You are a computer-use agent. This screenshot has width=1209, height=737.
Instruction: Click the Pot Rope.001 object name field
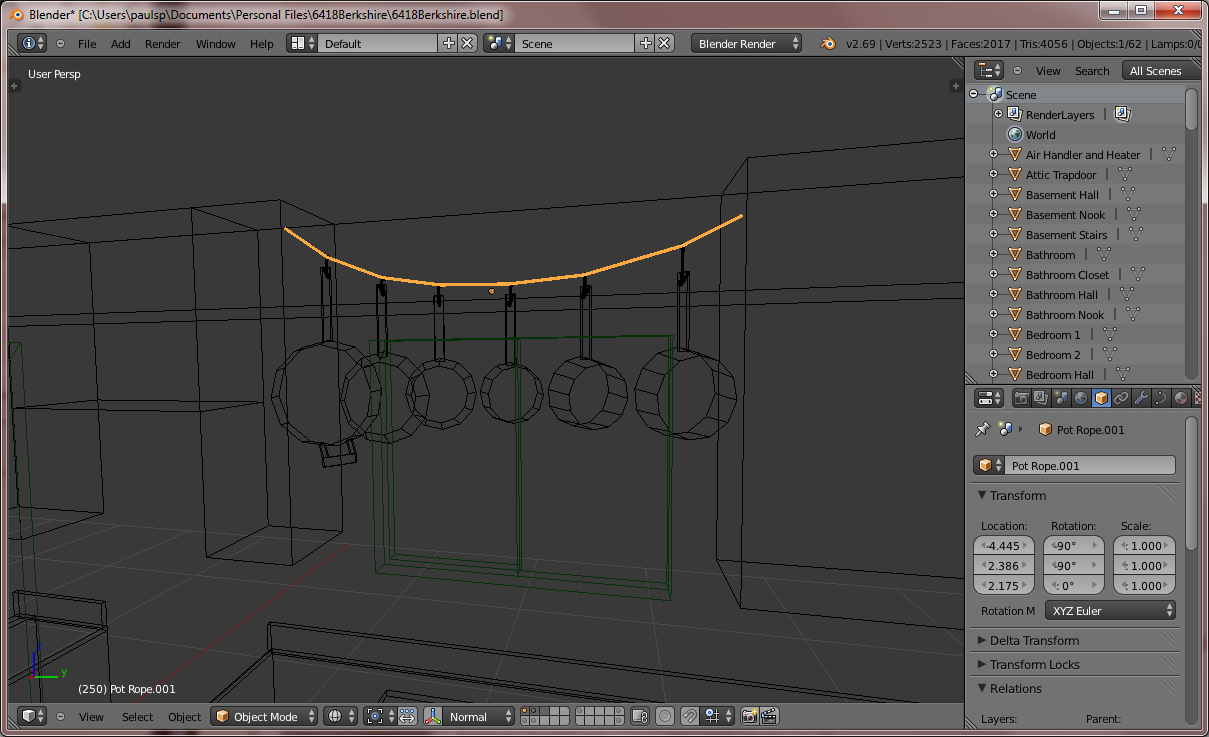pos(1091,465)
